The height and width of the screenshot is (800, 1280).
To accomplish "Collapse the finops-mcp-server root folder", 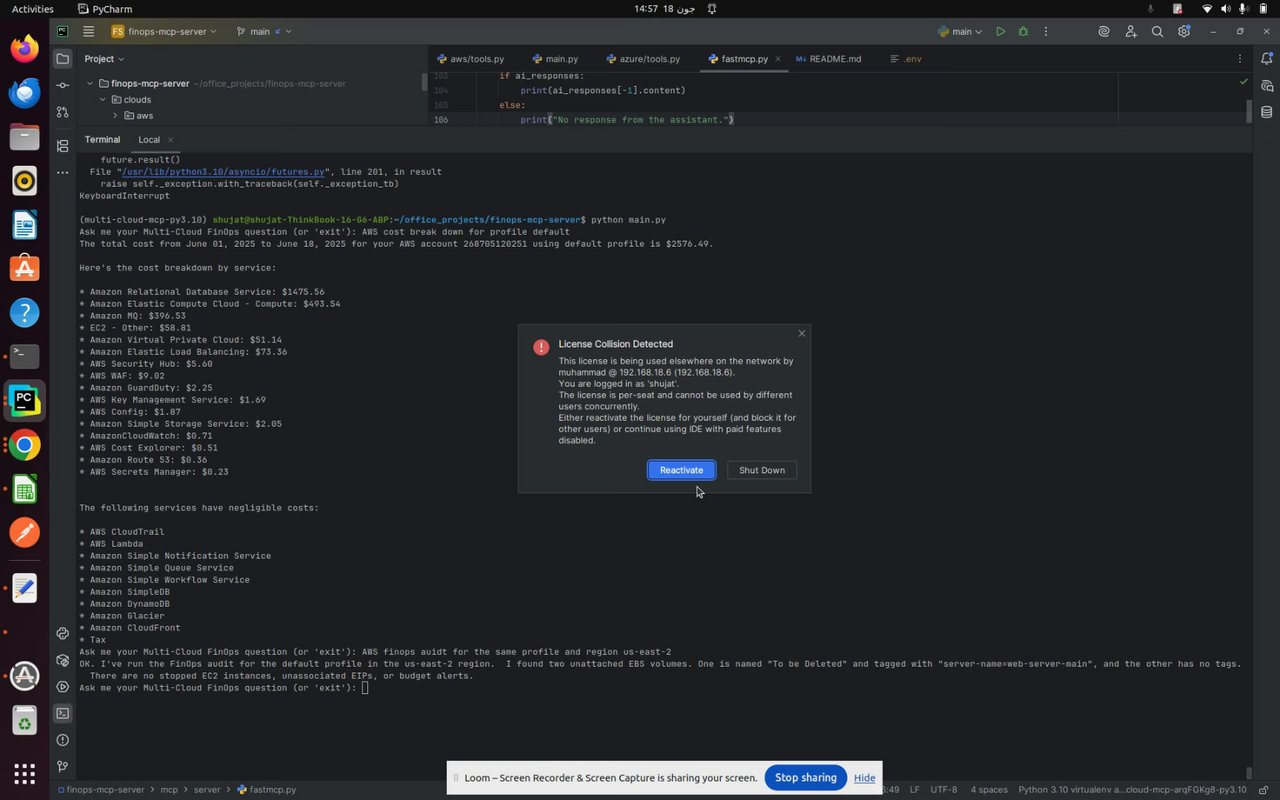I will click(x=90, y=84).
